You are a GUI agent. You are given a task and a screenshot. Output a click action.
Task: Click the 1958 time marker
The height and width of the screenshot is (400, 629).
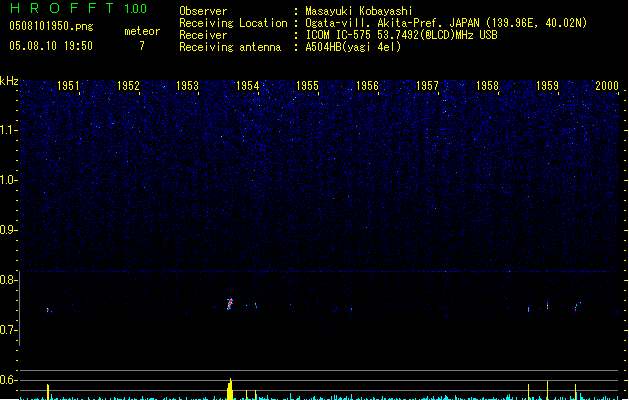click(x=487, y=86)
